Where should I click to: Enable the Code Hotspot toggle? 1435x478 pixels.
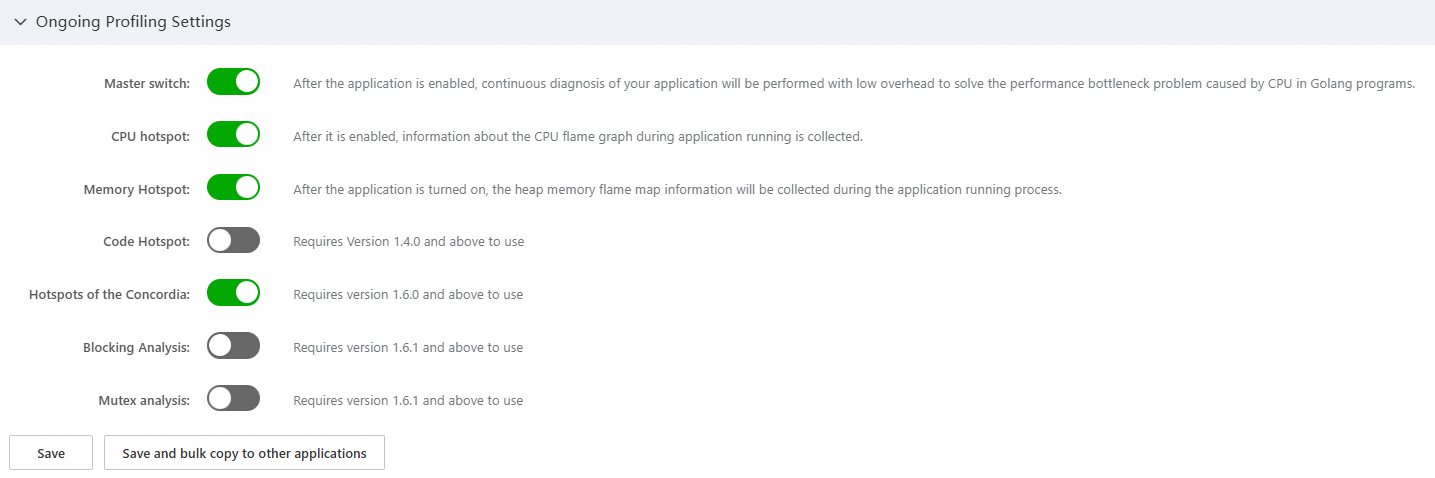(233, 241)
